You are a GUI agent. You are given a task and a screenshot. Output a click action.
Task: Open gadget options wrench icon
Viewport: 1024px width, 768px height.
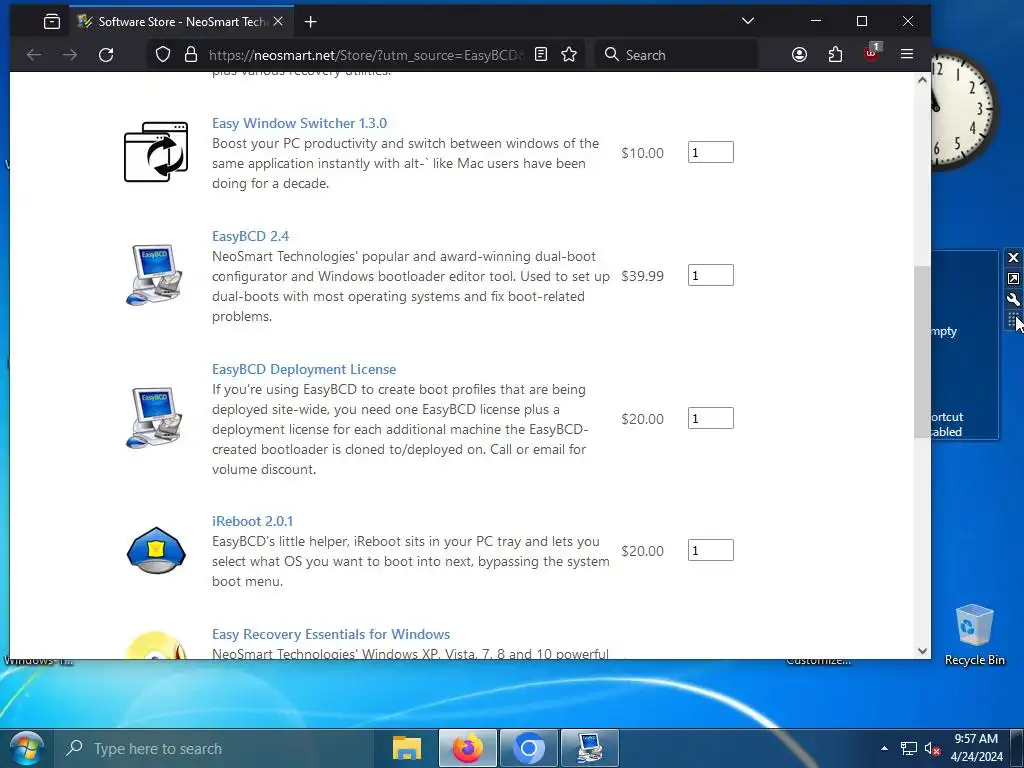(1013, 299)
